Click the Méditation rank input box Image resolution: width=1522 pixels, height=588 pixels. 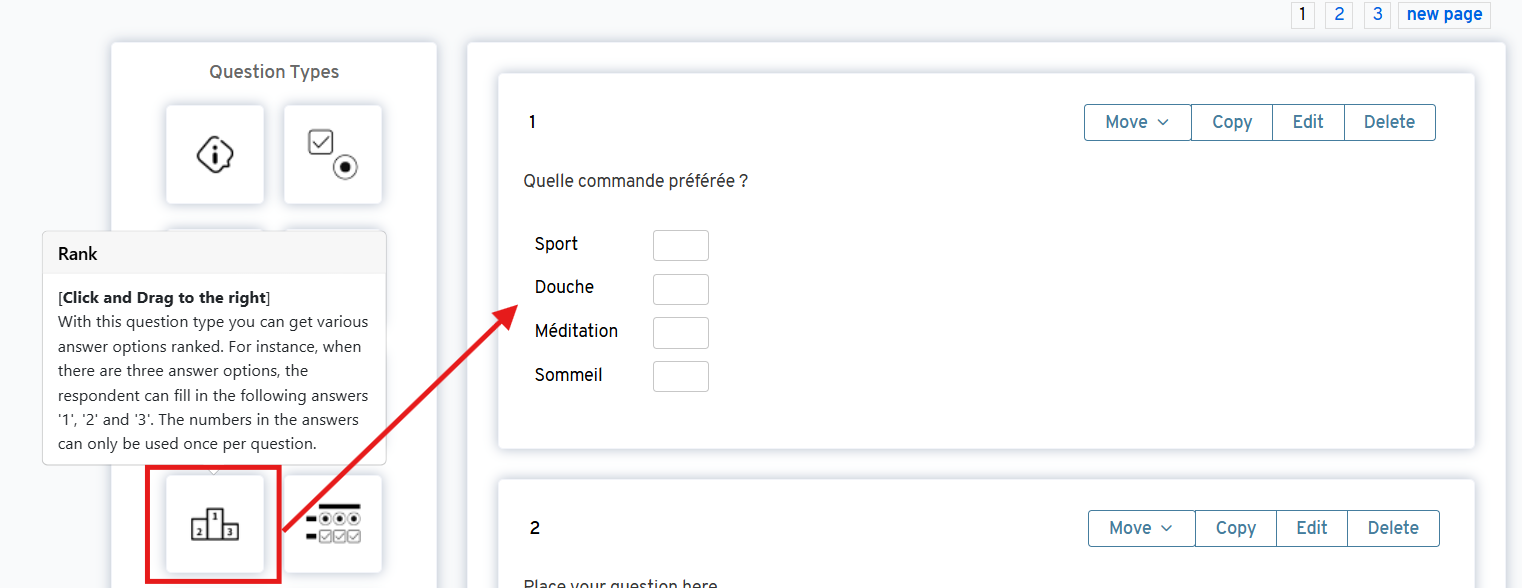[681, 333]
